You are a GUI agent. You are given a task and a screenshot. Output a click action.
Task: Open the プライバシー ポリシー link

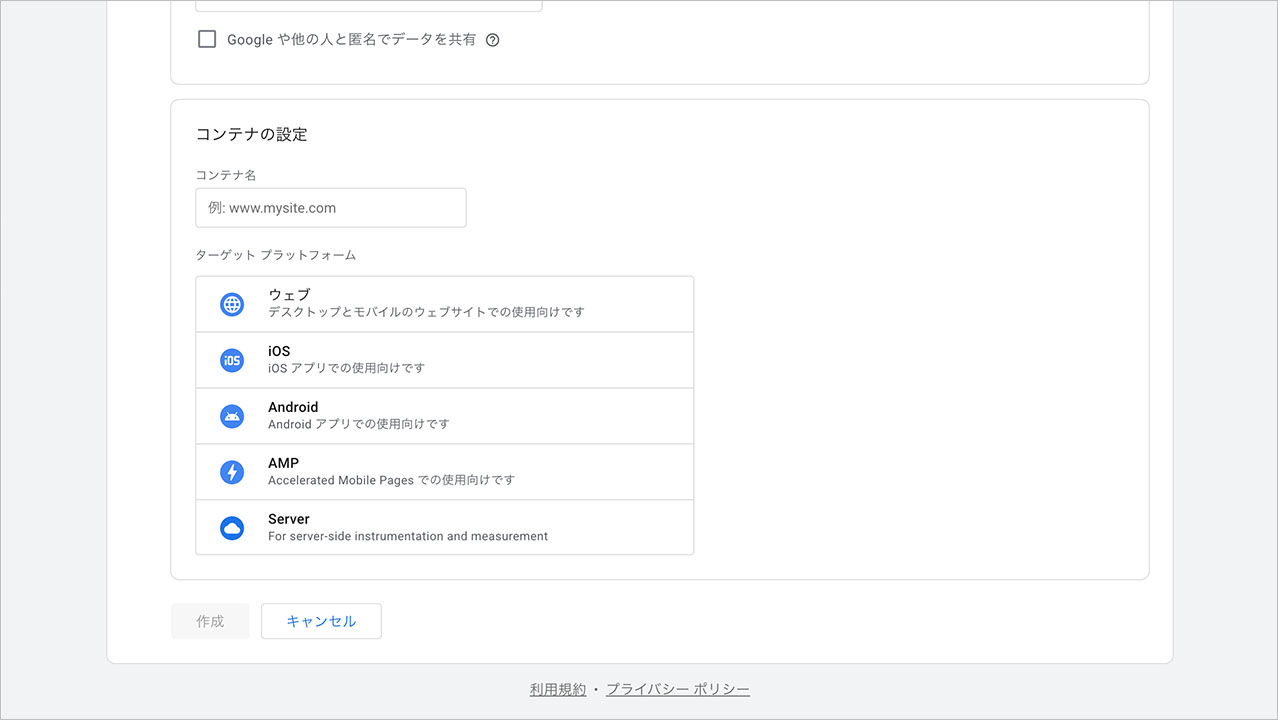point(677,689)
